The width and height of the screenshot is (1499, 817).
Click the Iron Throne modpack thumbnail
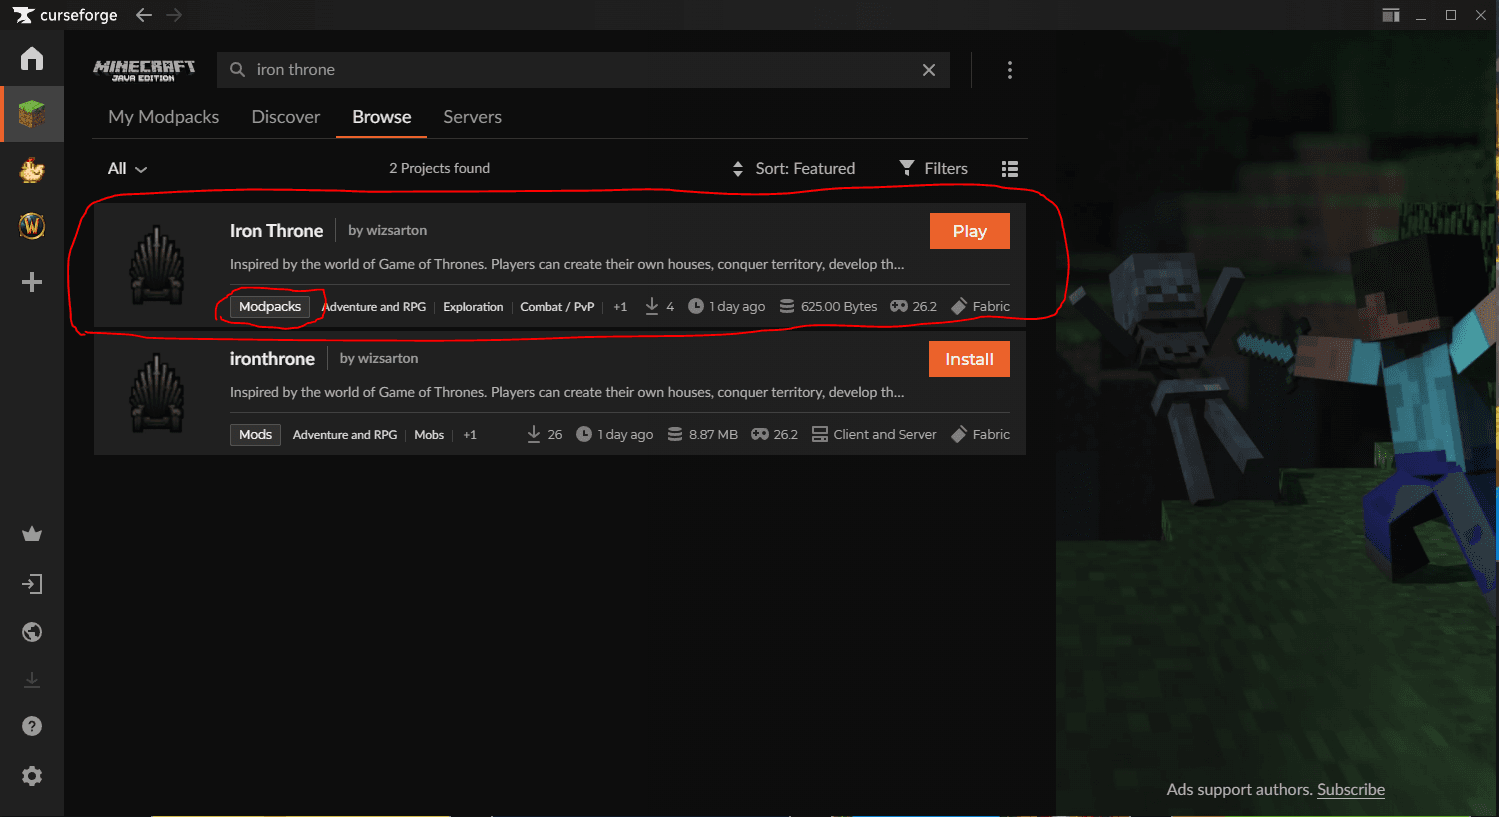coord(157,265)
